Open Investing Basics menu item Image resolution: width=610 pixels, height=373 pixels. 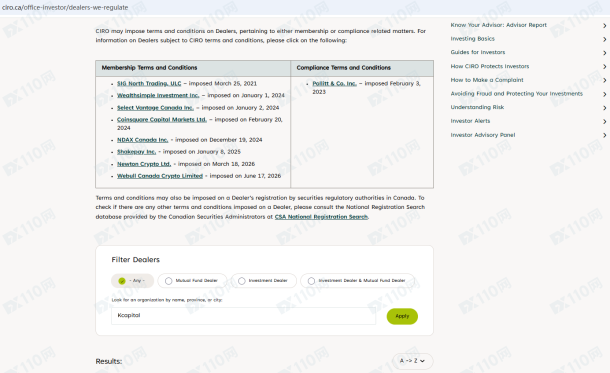coord(472,39)
